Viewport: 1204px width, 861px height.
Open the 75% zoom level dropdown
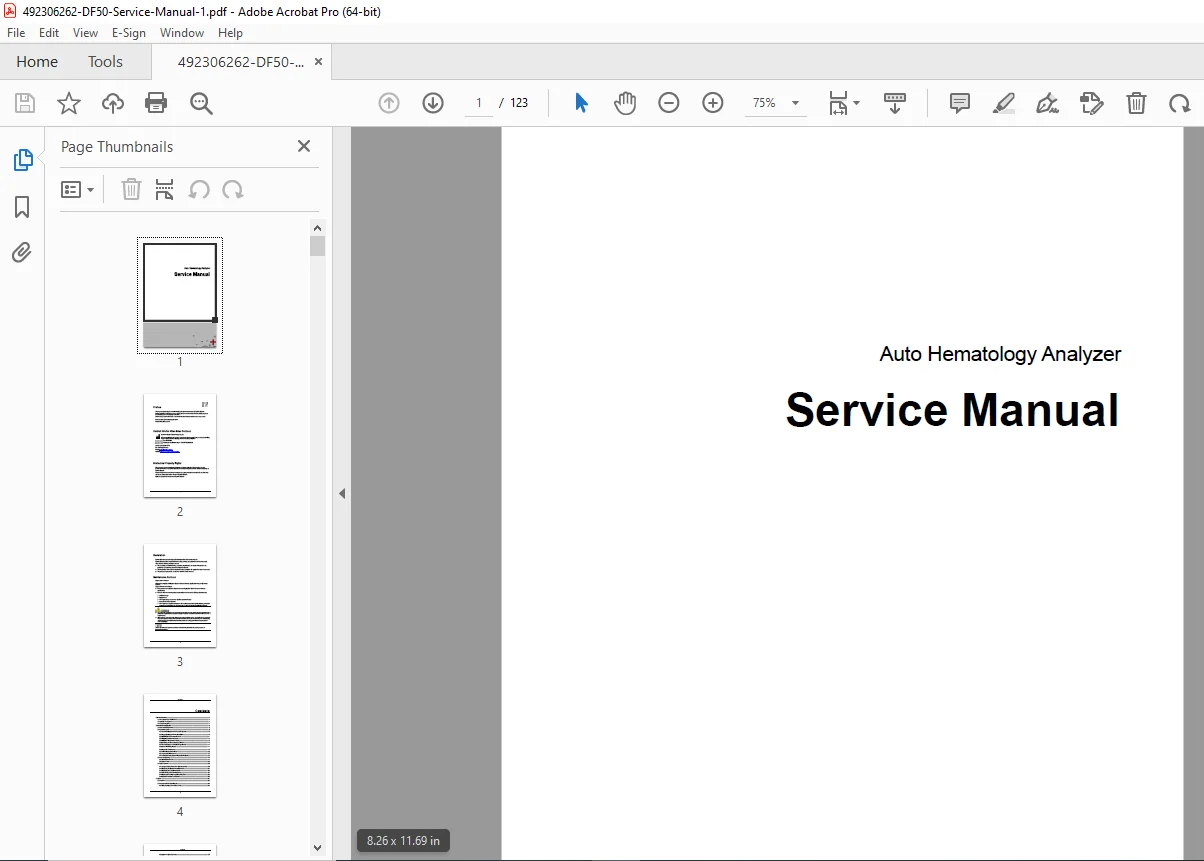tap(776, 103)
